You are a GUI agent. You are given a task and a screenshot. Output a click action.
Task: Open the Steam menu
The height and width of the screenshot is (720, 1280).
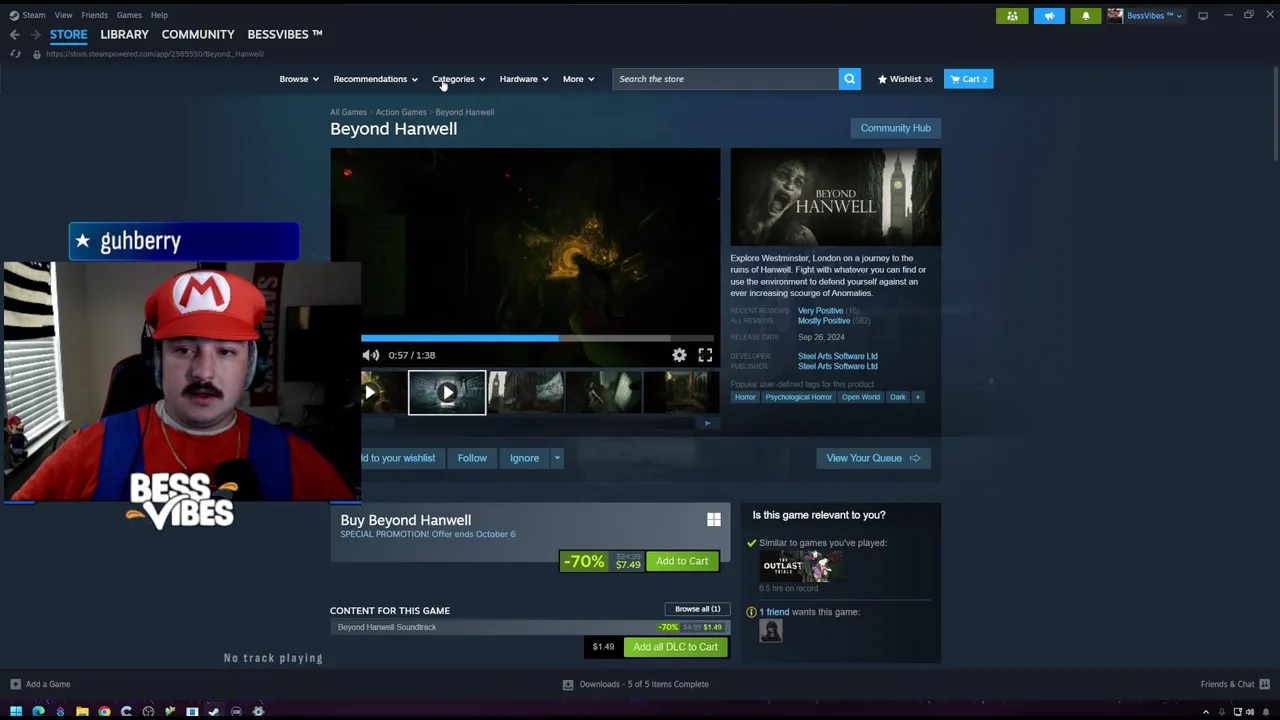(x=34, y=15)
